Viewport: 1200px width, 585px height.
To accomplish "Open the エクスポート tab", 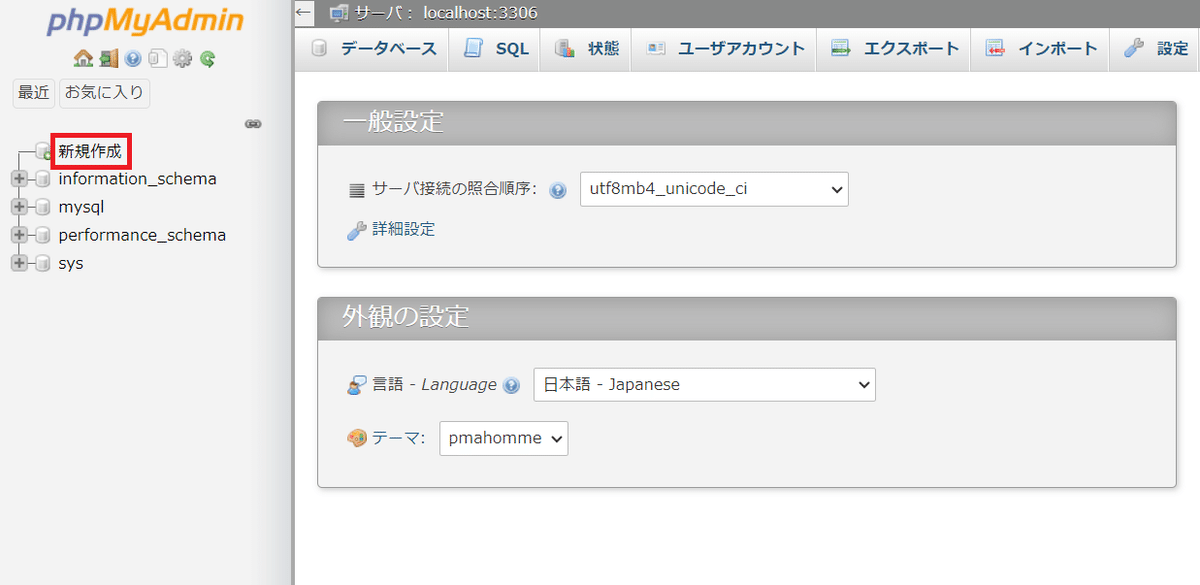I will [893, 49].
